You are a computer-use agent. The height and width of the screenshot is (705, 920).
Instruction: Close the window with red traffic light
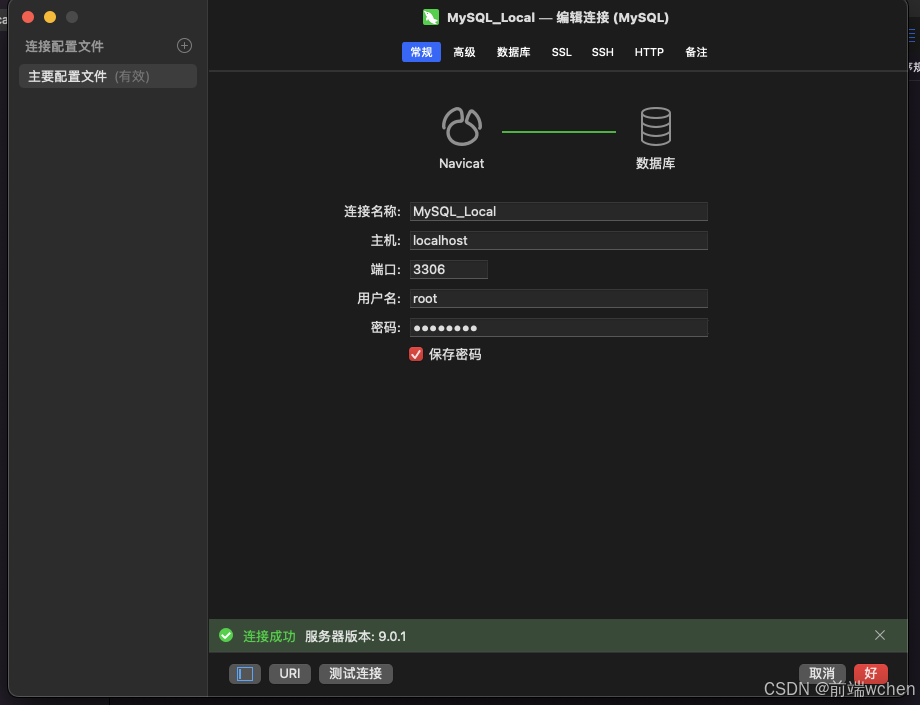point(28,17)
